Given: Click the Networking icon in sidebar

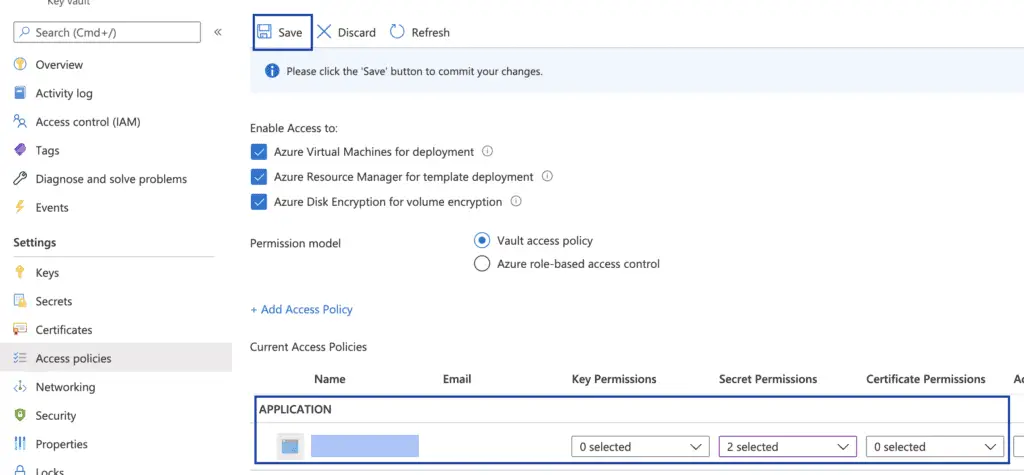Looking at the screenshot, I should [20, 387].
